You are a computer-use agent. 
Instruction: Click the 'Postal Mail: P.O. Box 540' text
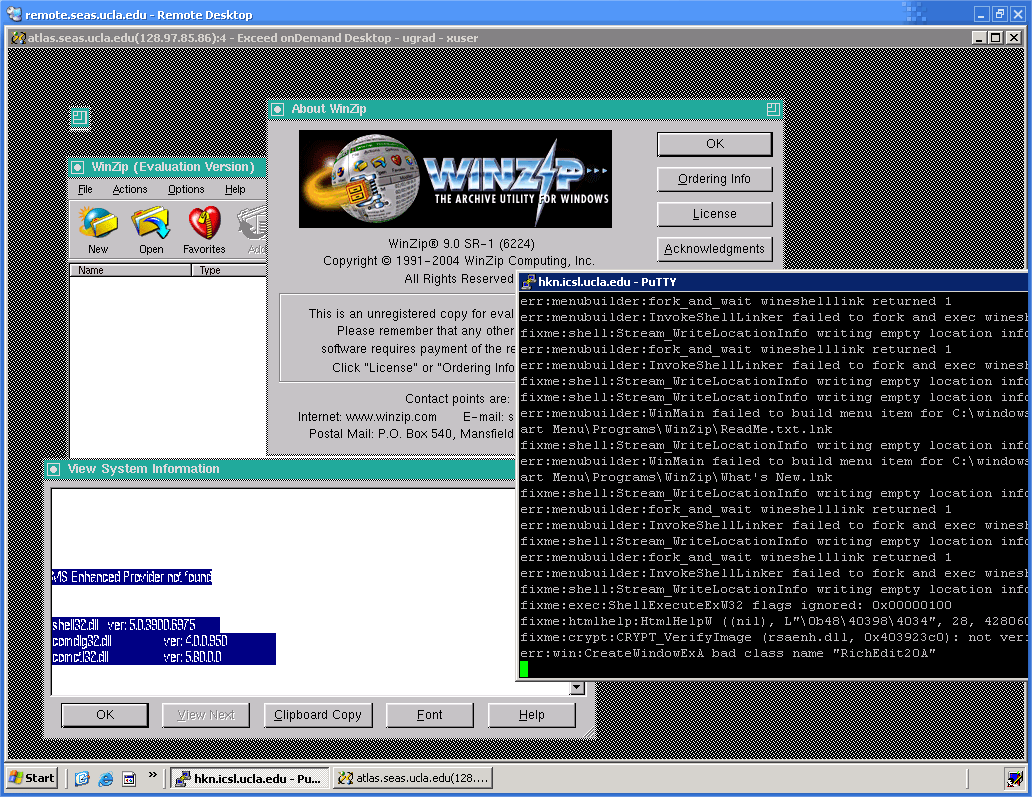[411, 434]
